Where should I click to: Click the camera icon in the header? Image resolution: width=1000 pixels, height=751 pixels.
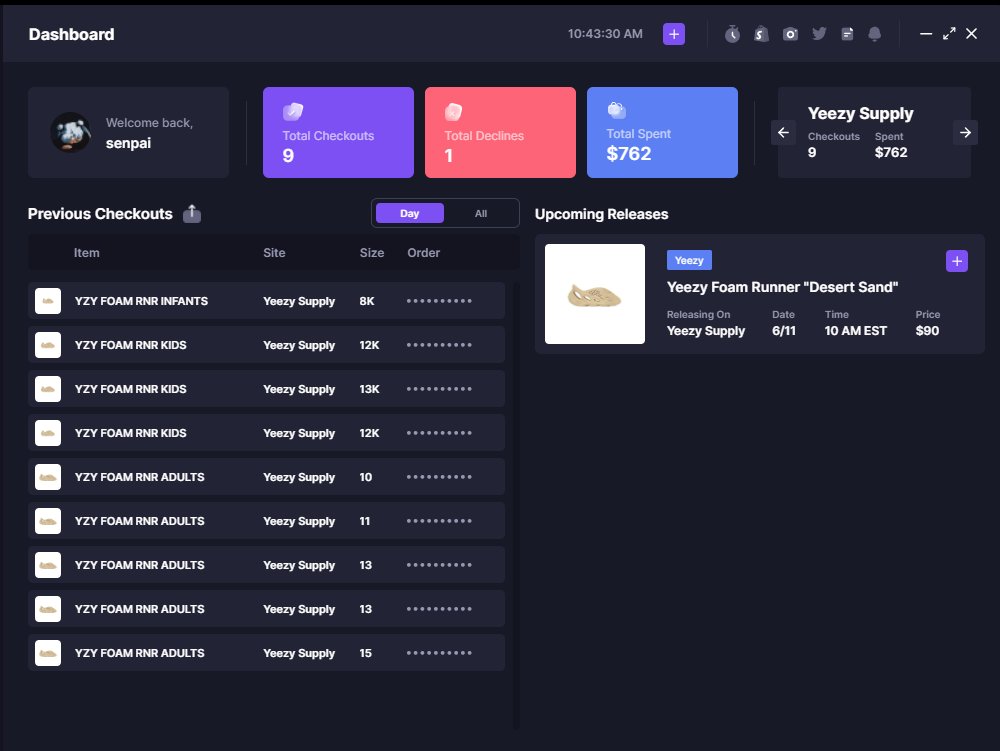coord(790,34)
